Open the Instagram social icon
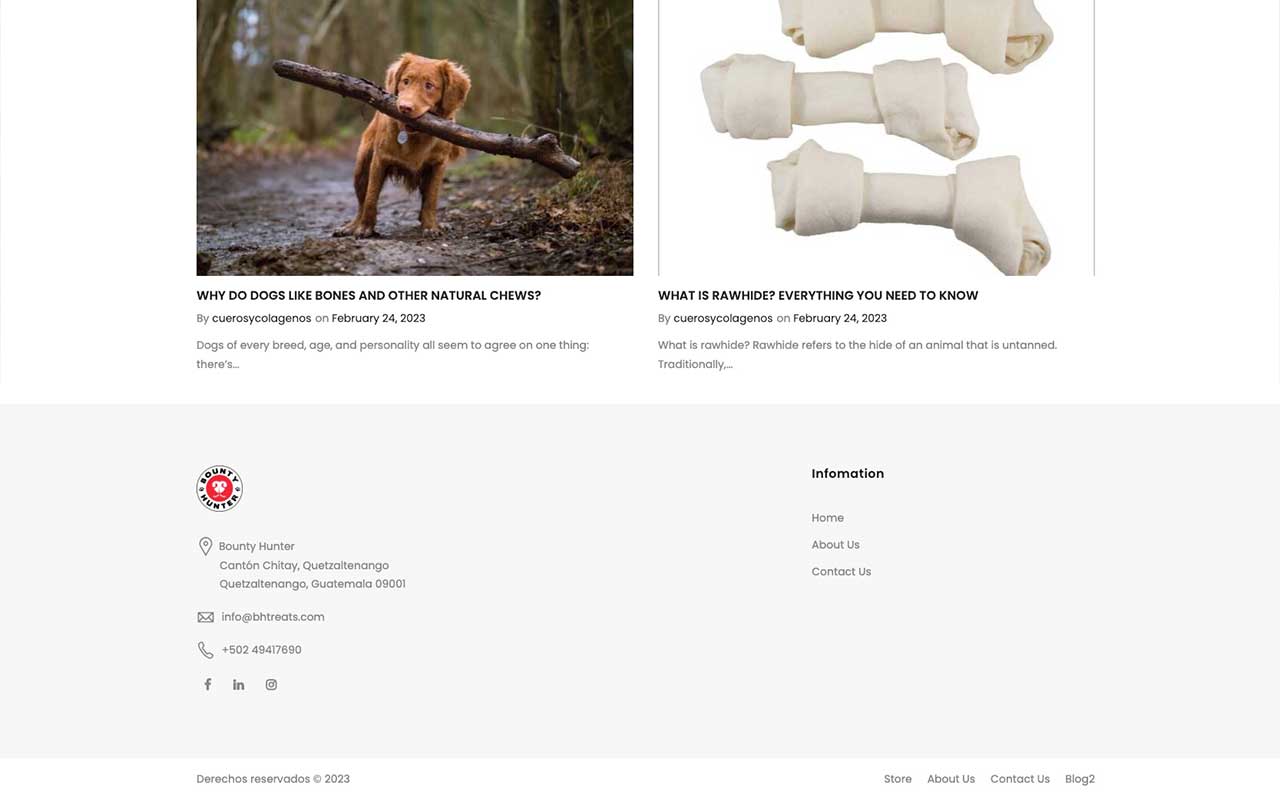The height and width of the screenshot is (800, 1280). coord(271,685)
